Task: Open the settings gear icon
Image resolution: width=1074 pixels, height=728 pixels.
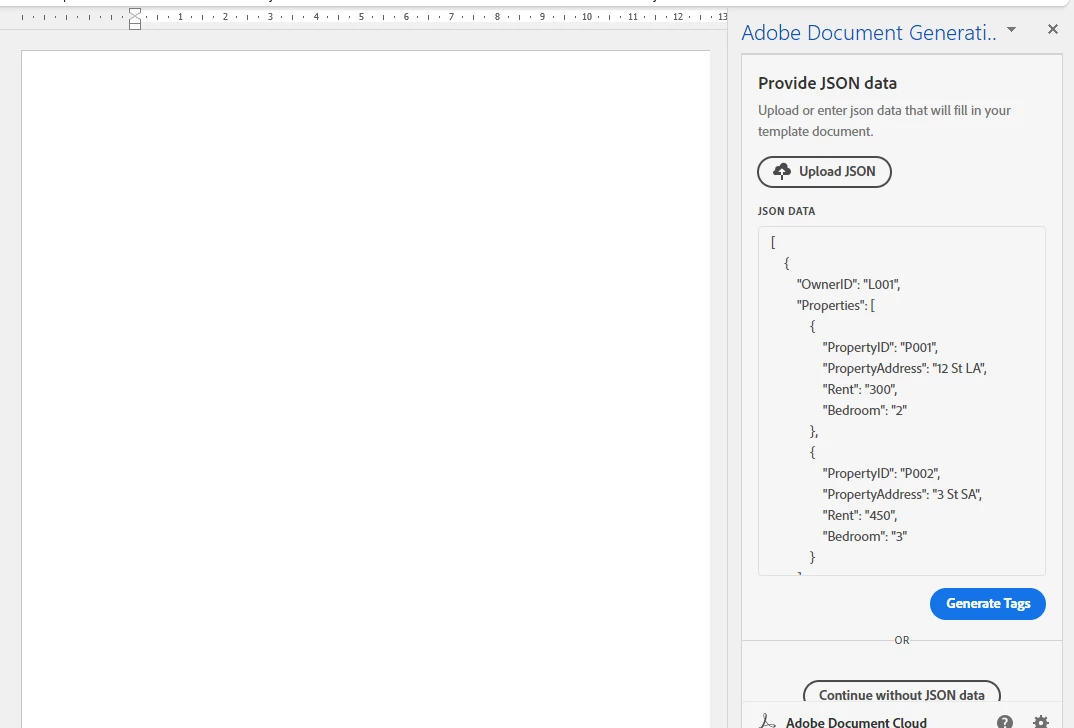Action: click(1040, 722)
